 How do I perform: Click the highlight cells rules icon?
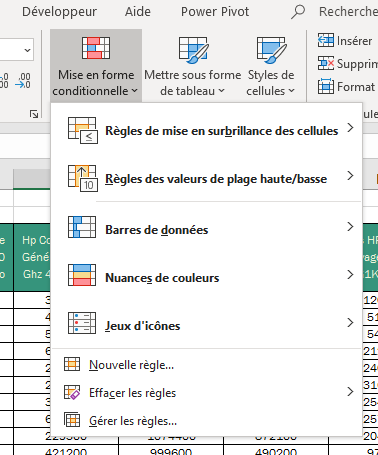(x=83, y=130)
